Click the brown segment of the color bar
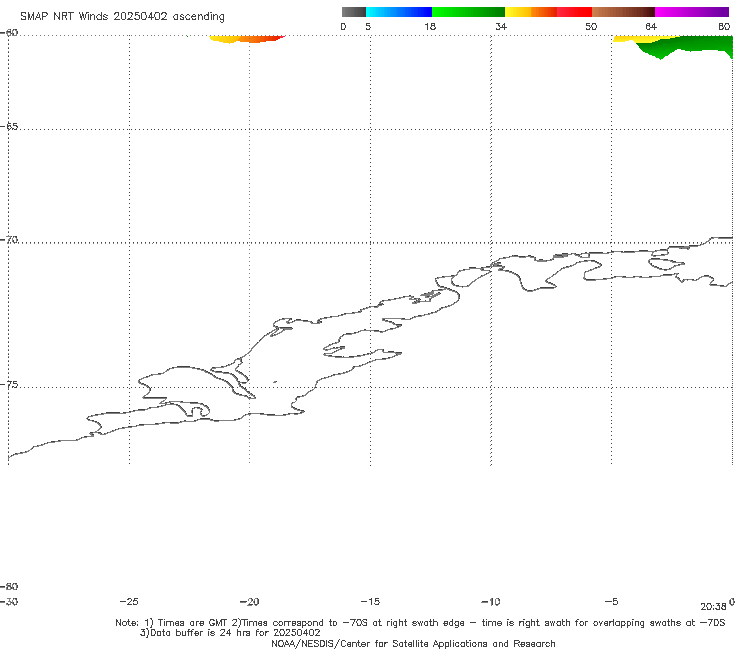The width and height of the screenshot is (740, 650). 623,12
